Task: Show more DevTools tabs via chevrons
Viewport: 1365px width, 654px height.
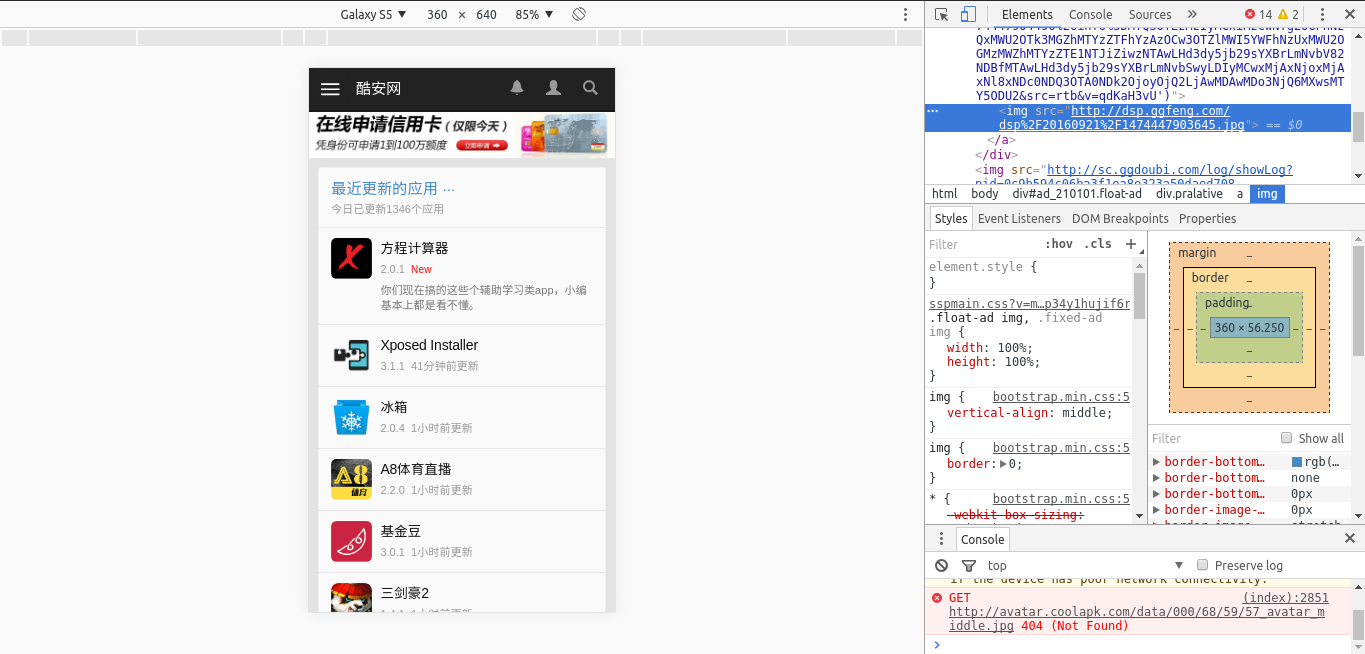Action: point(1192,14)
